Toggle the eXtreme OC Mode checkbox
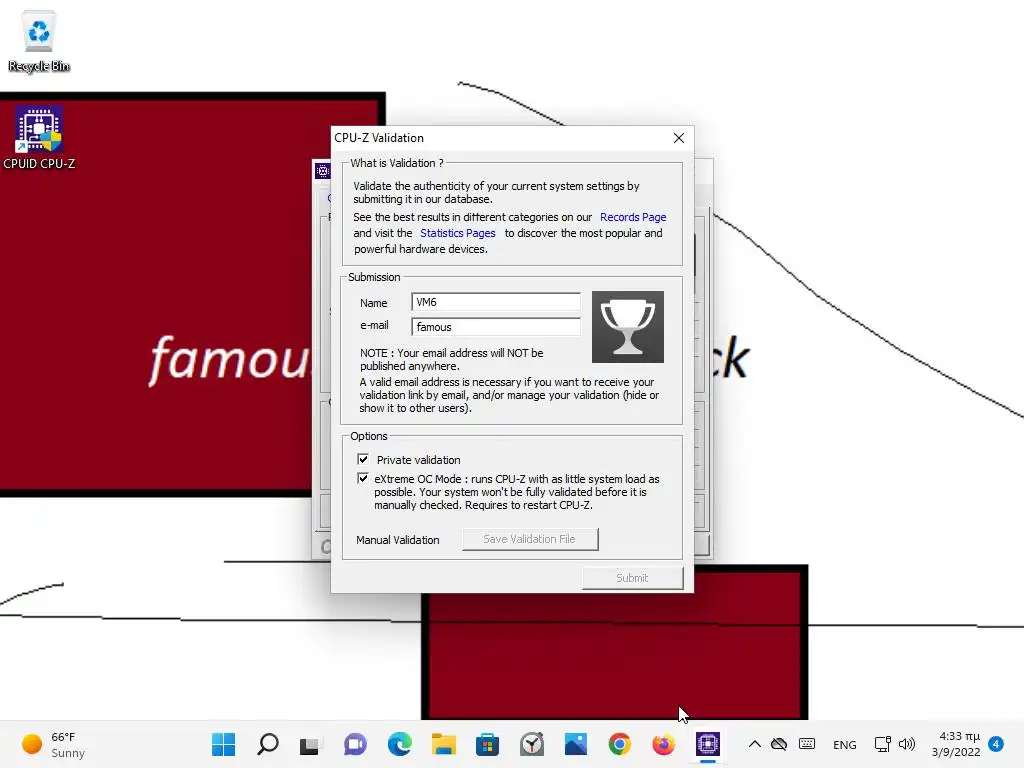Viewport: 1024px width, 768px height. click(x=363, y=478)
